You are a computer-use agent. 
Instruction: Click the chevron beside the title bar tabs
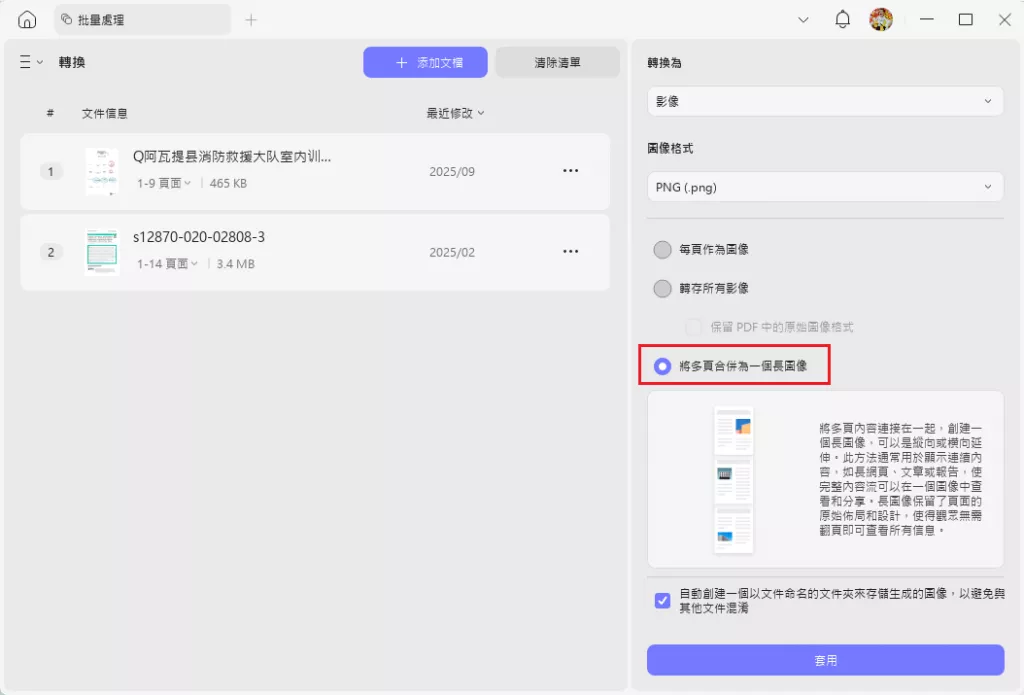[804, 19]
